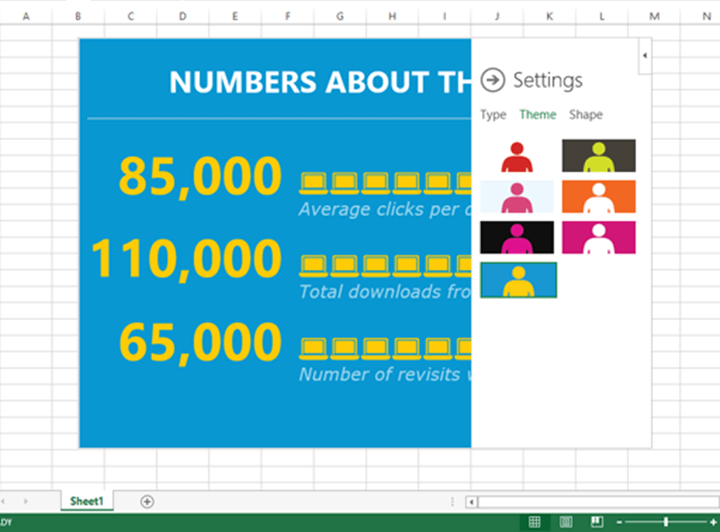Select the Theme tab in Settings
The image size is (720, 532).
coord(537,115)
